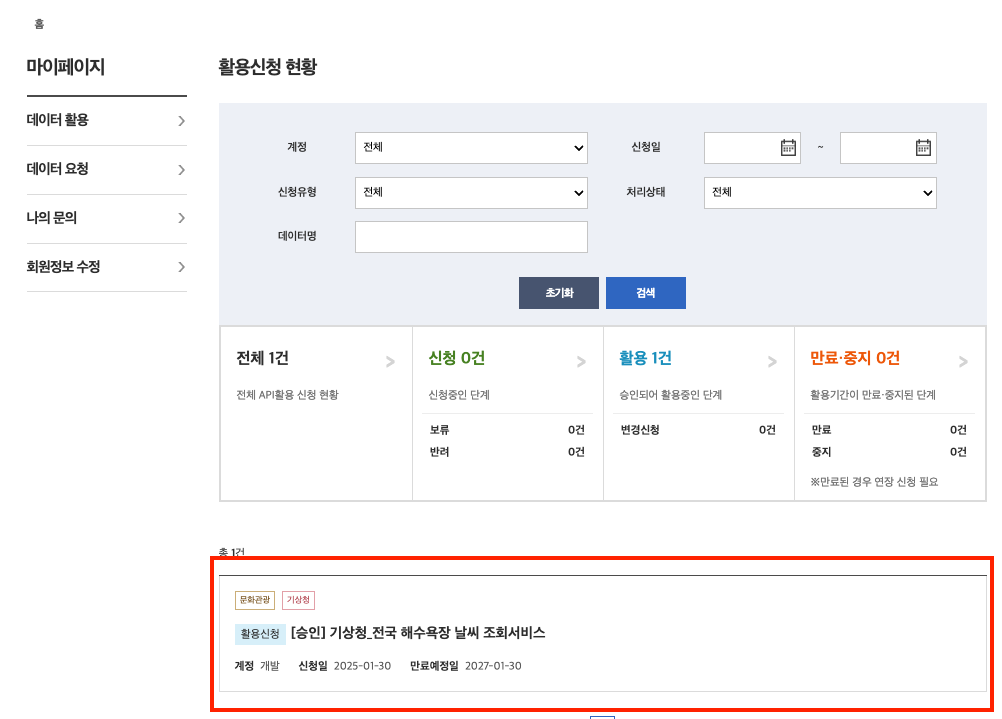Expand the 데이터 요청 sidebar chevron
This screenshot has width=1002, height=719.
[x=181, y=170]
